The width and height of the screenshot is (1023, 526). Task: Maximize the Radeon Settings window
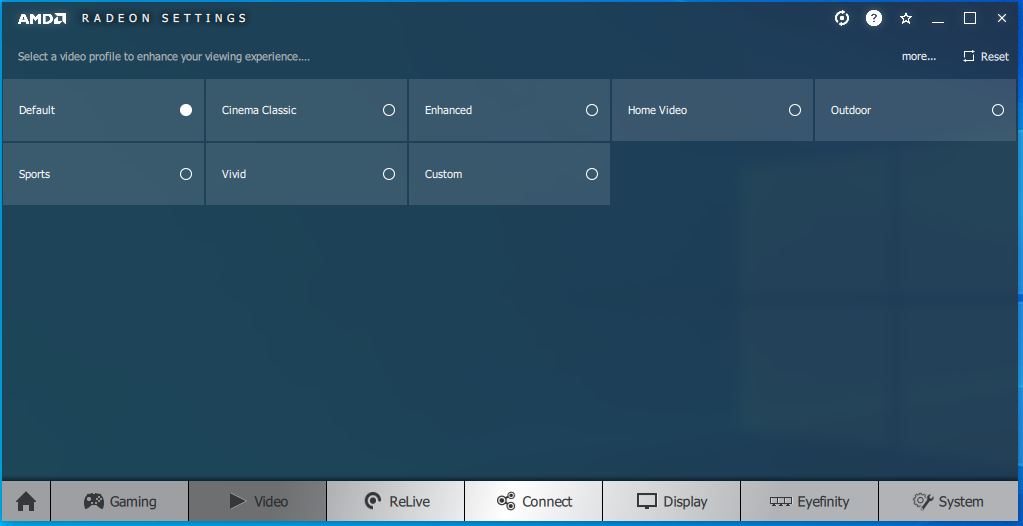point(970,18)
